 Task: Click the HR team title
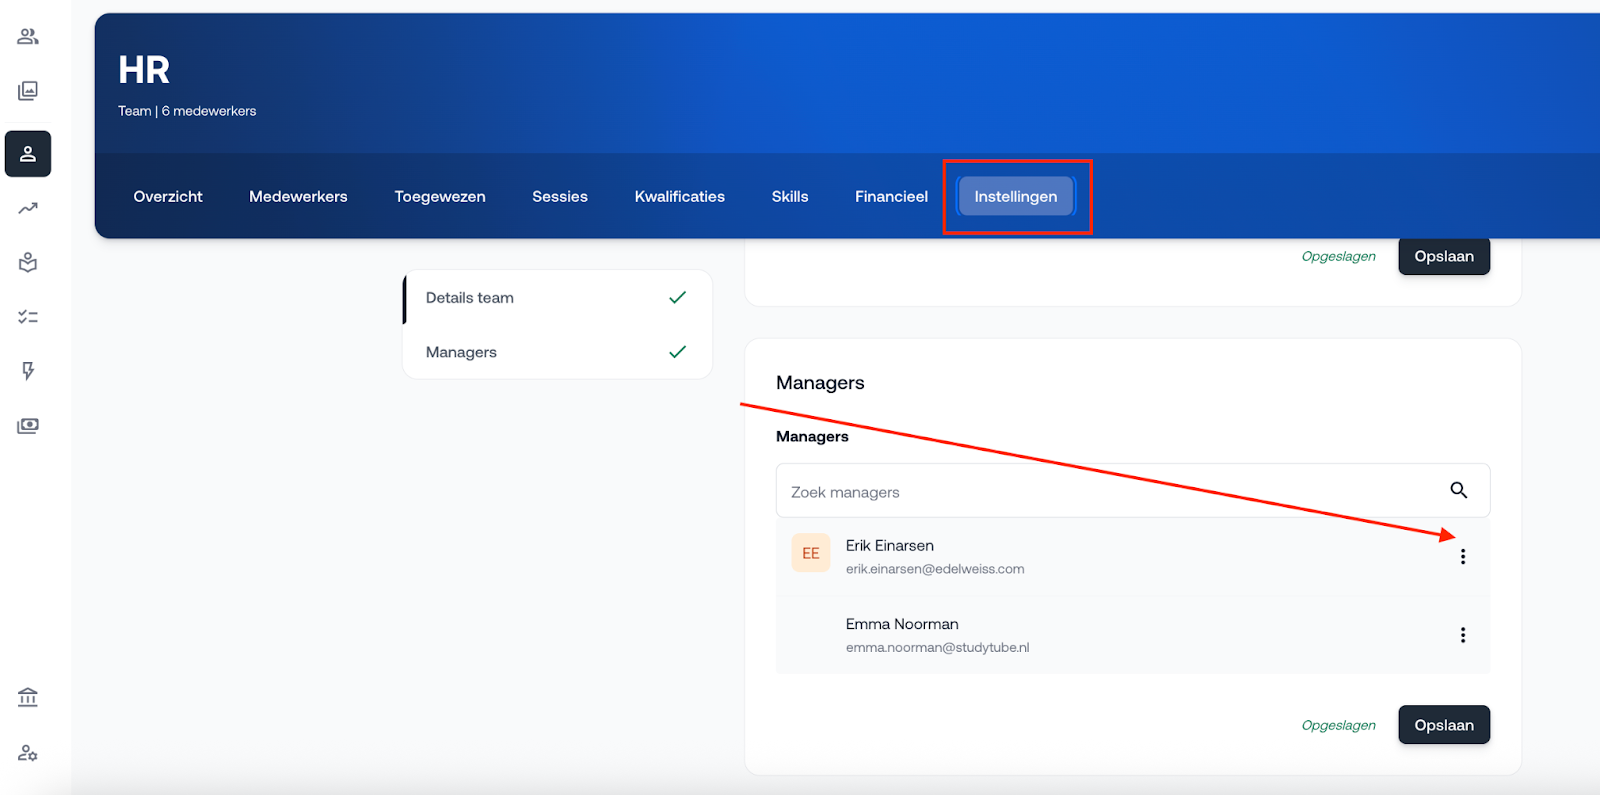[144, 70]
